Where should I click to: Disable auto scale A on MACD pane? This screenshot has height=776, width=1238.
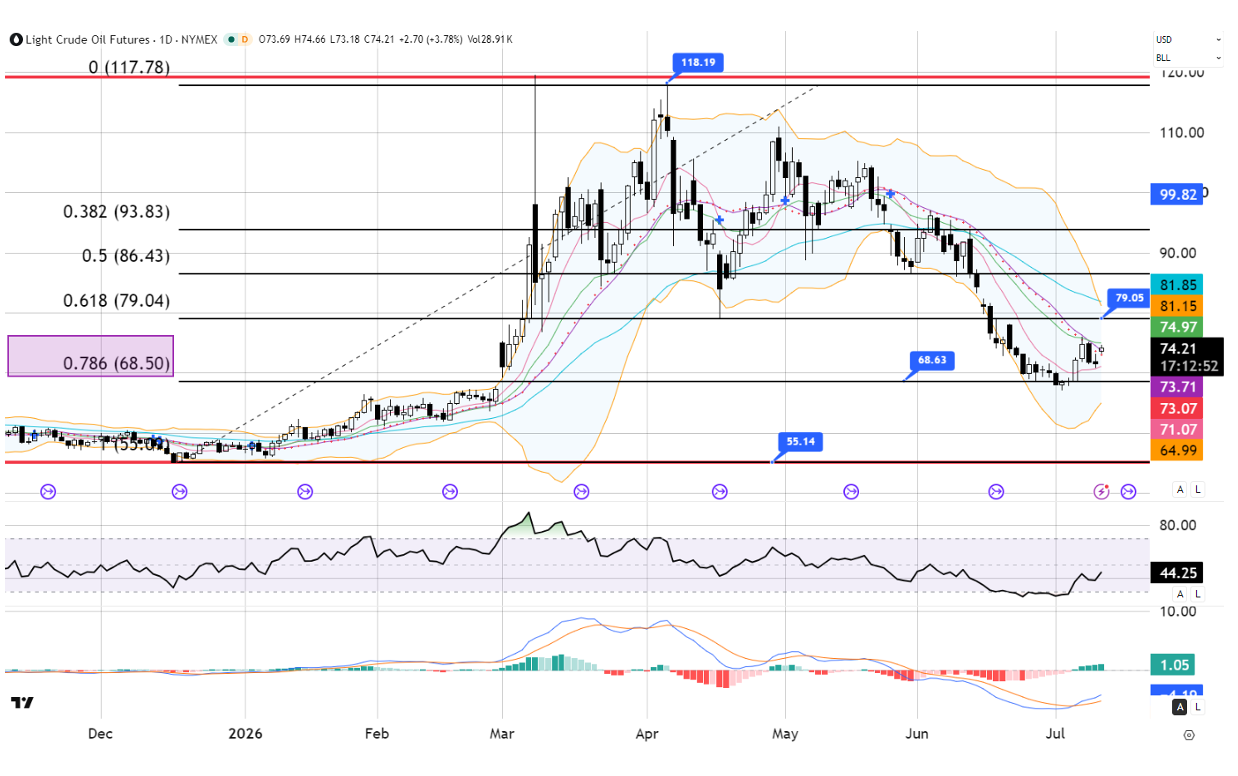tap(1180, 707)
